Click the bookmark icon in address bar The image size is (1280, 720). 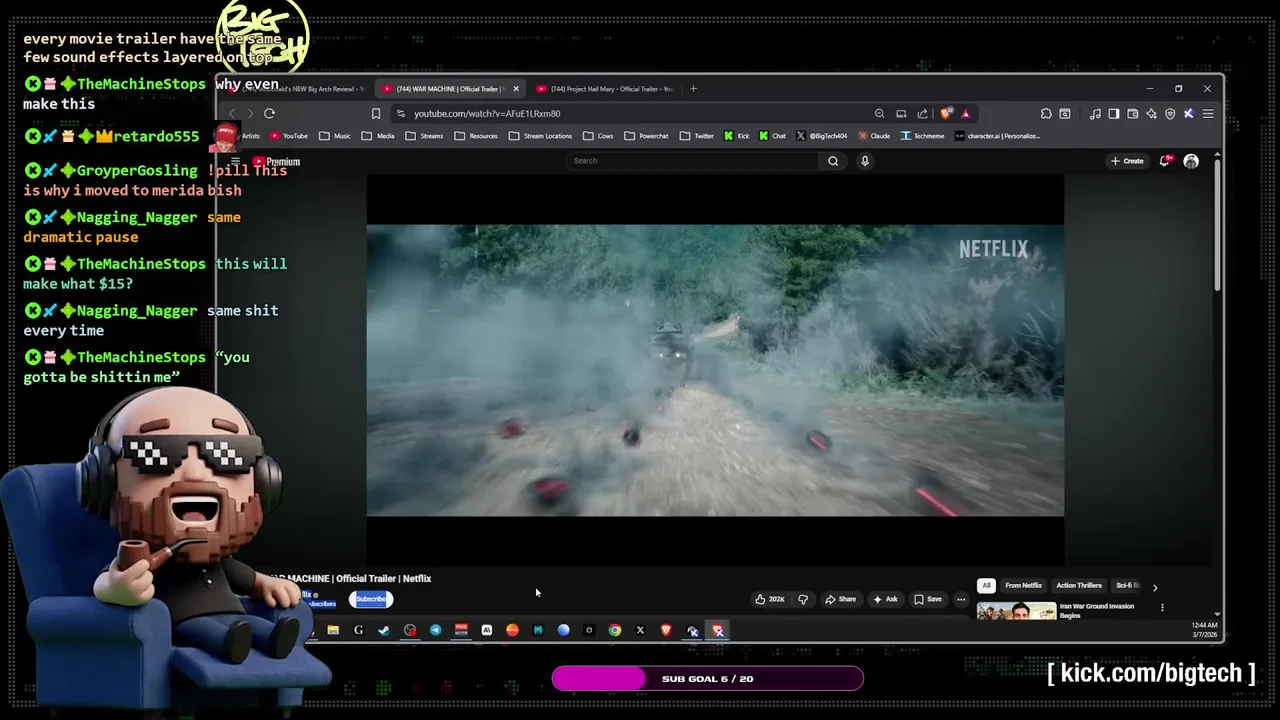[376, 114]
